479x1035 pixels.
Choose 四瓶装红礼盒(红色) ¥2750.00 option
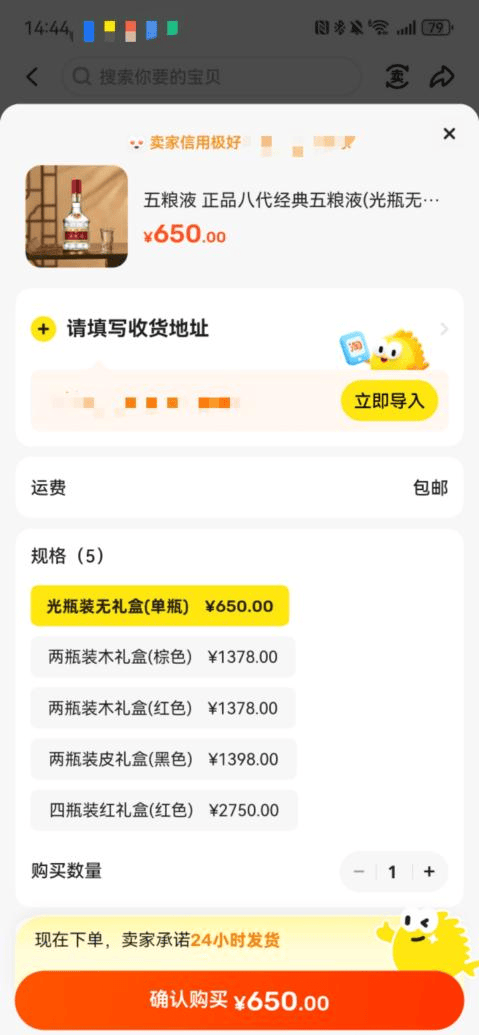pos(164,810)
